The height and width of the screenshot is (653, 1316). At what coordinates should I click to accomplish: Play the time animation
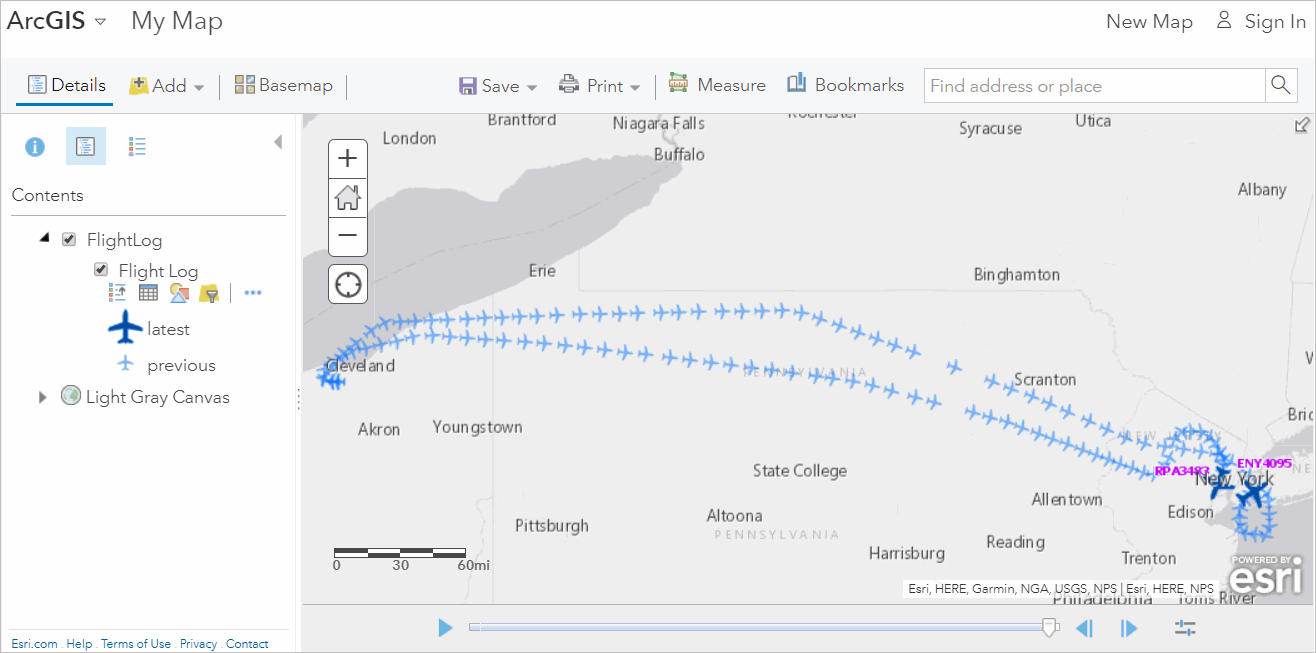pos(445,628)
